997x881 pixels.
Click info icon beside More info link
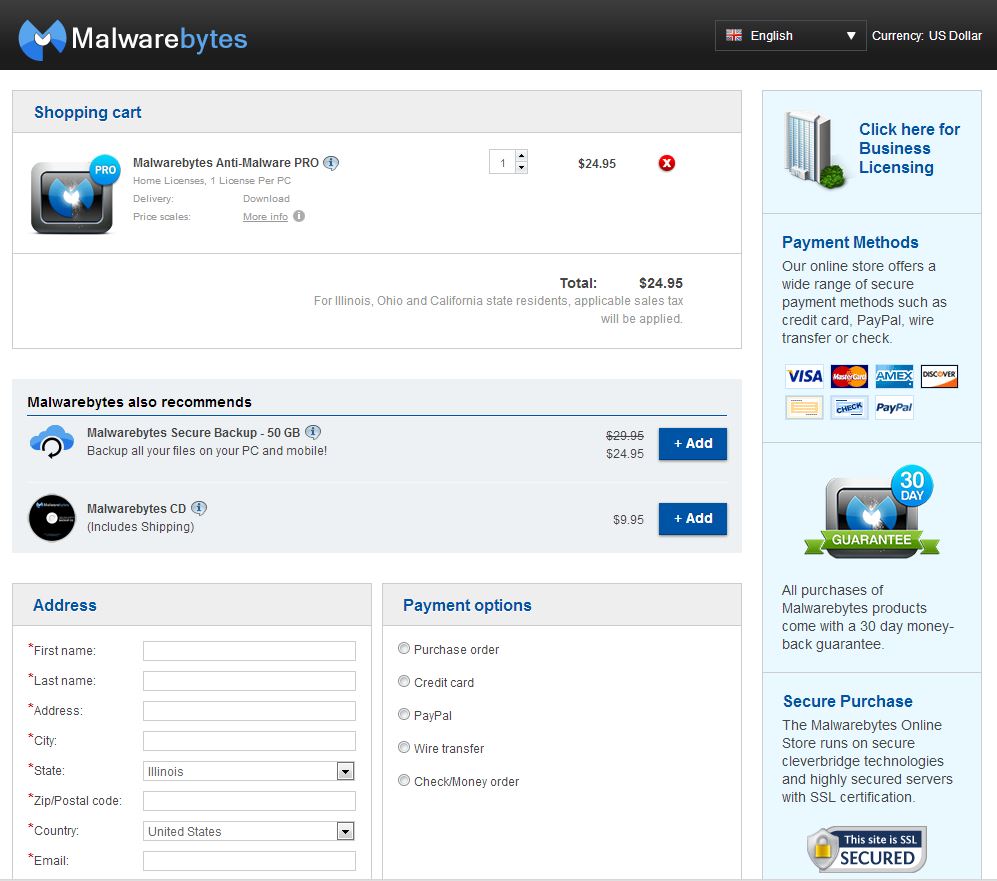pyautogui.click(x=299, y=216)
